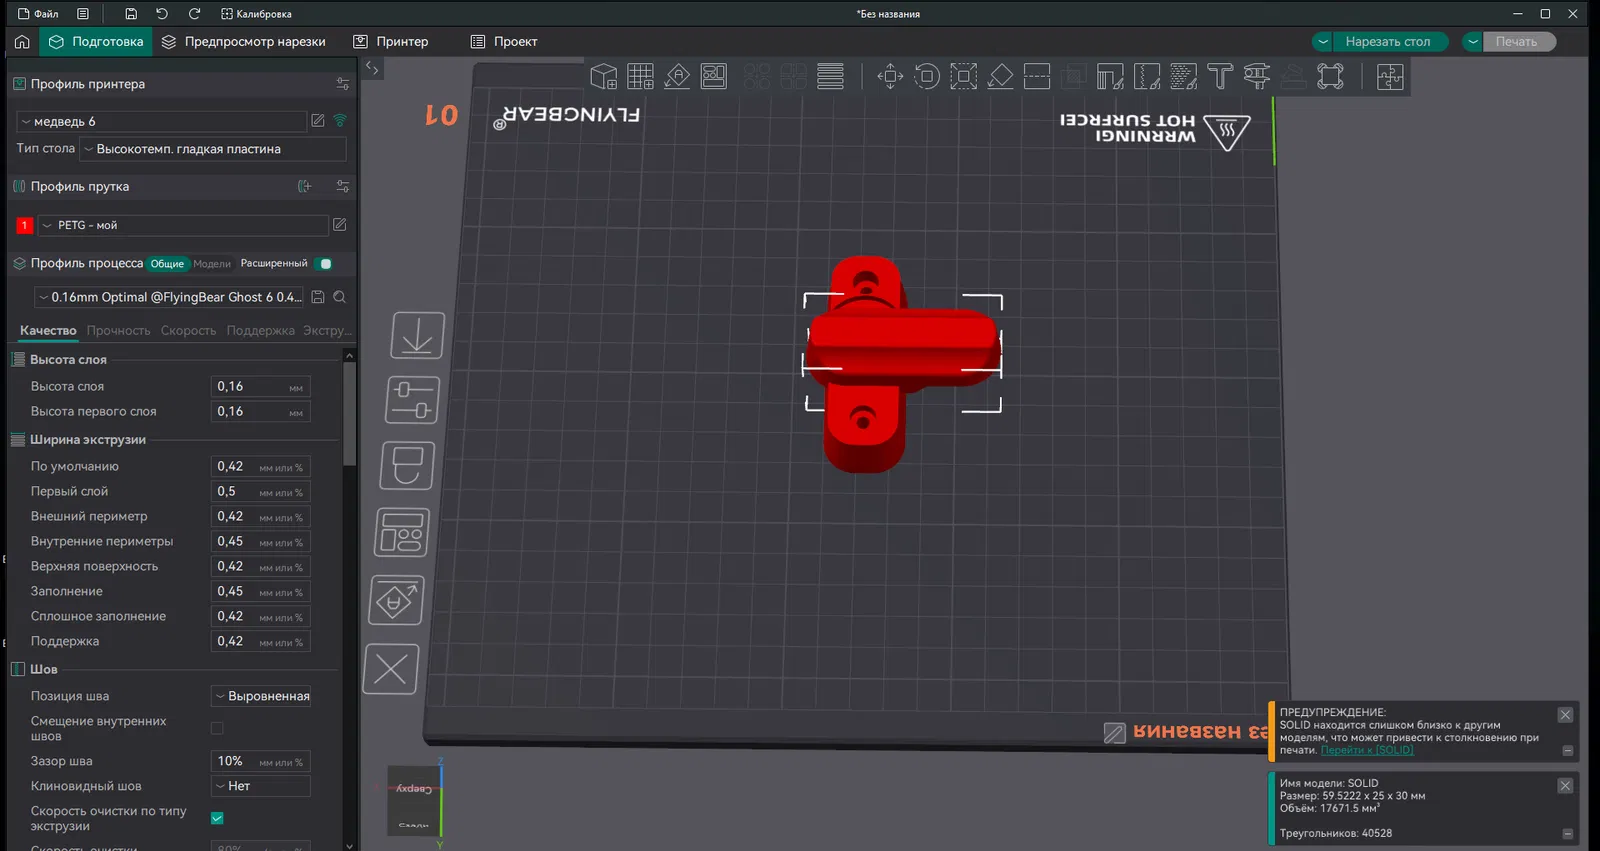The width and height of the screenshot is (1600, 851).
Task: Follow the Перейти к [SOLID] link
Action: [1367, 750]
